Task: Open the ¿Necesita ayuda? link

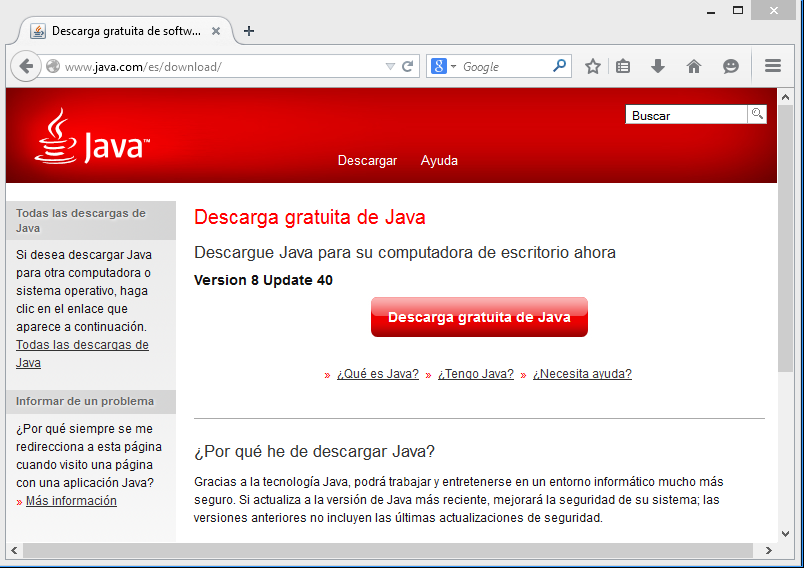Action: coord(582,374)
